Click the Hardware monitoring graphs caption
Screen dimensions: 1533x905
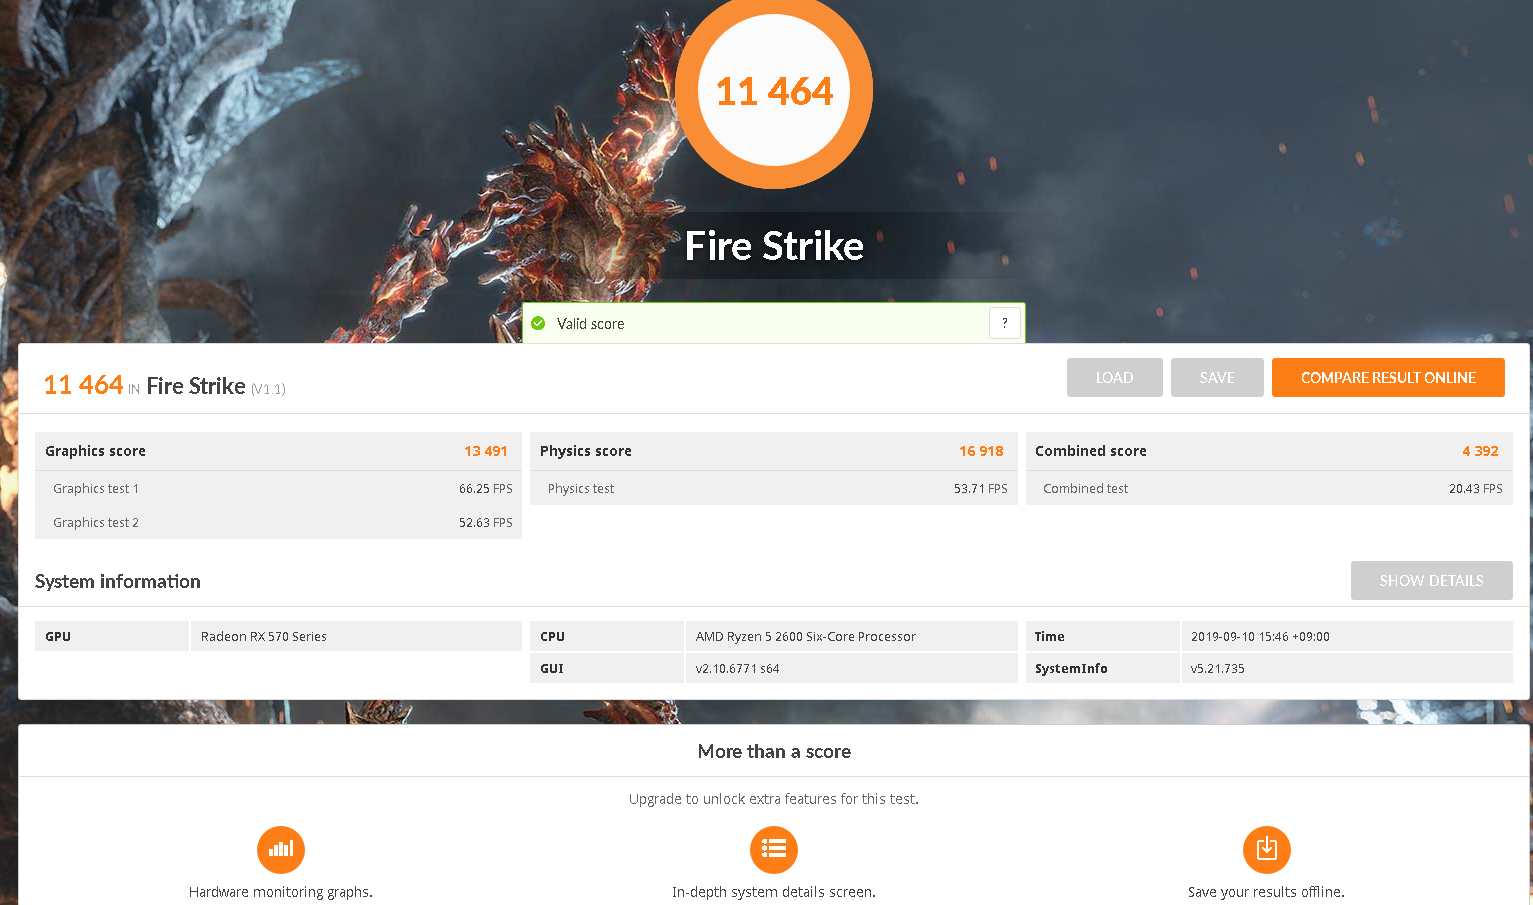tap(281, 892)
